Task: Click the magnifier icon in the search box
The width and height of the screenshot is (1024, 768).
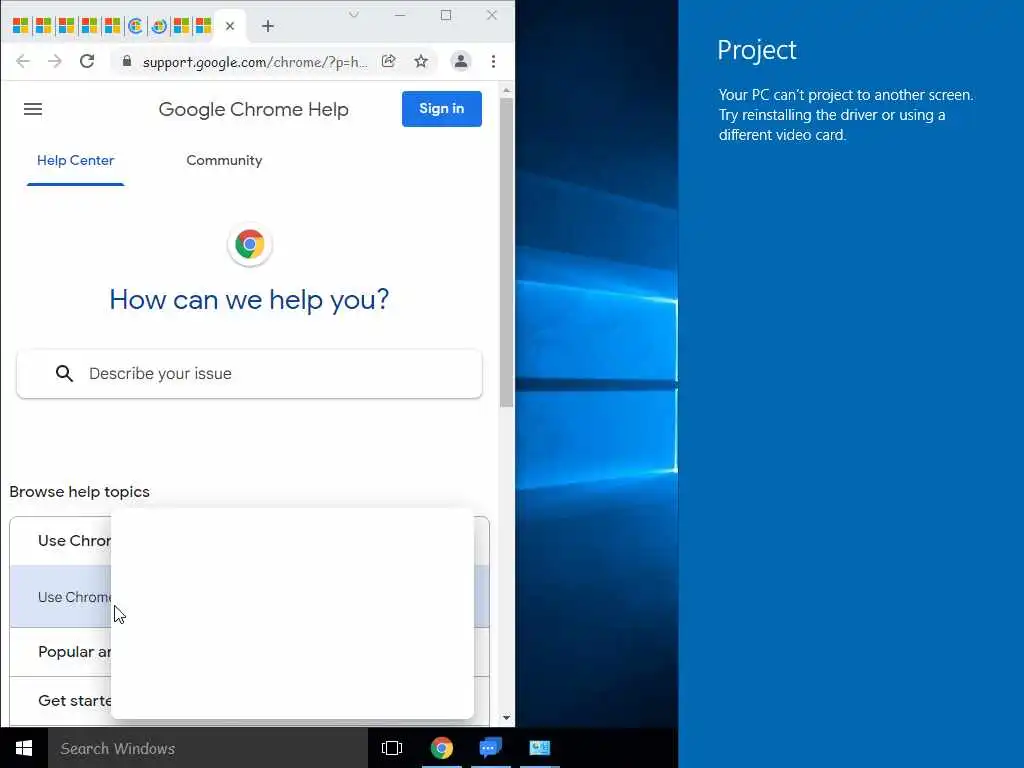Action: pos(64,374)
